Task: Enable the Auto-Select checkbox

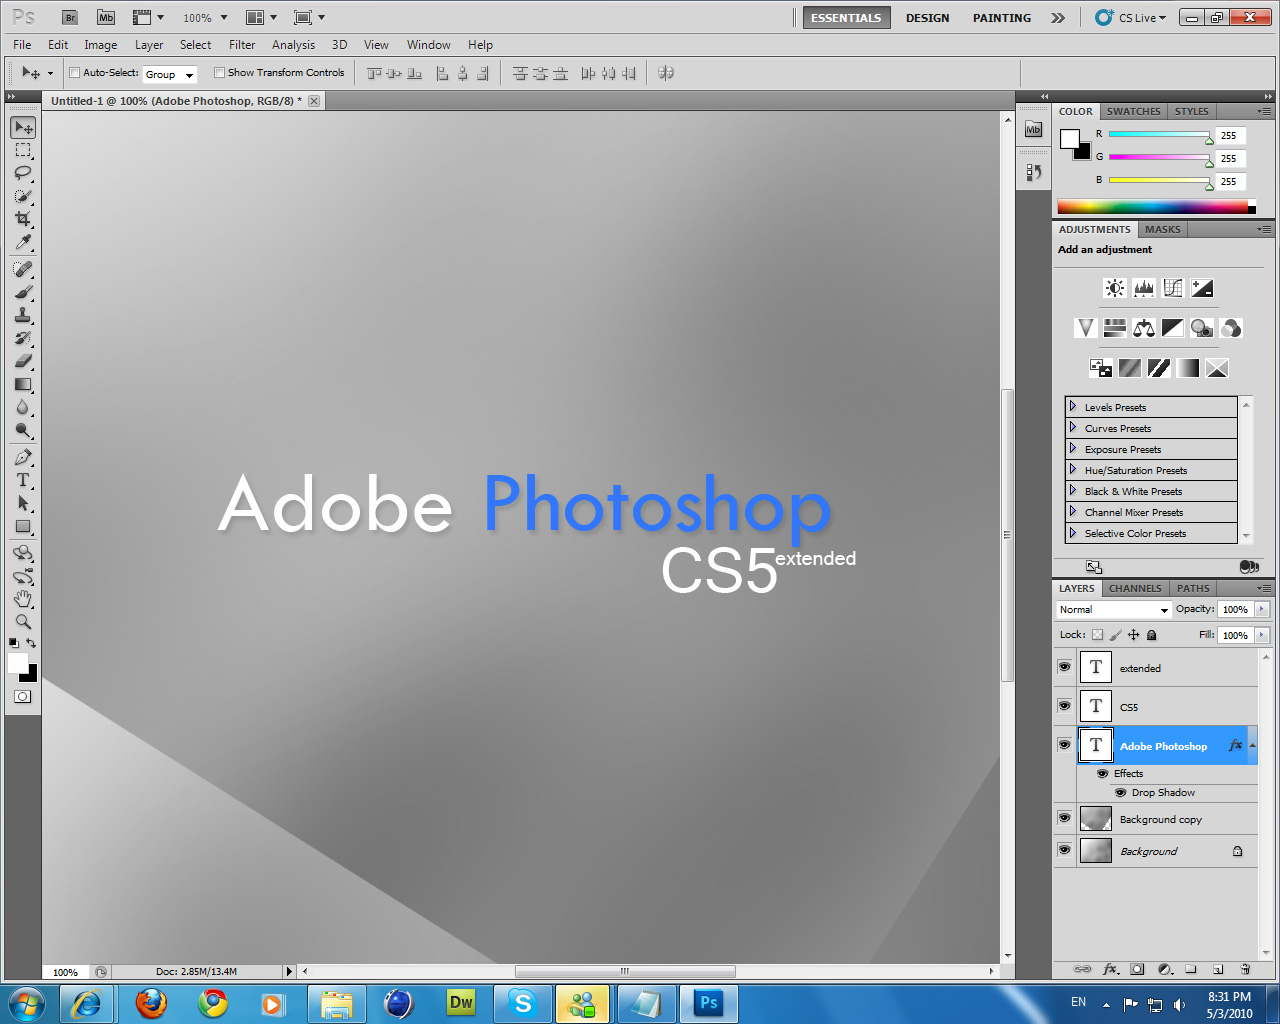Action: (74, 72)
